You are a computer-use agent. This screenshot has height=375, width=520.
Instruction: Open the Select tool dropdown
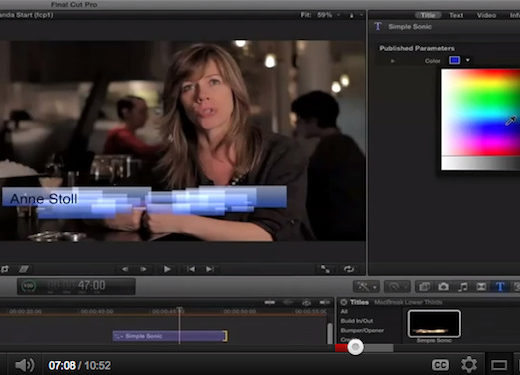(366, 287)
